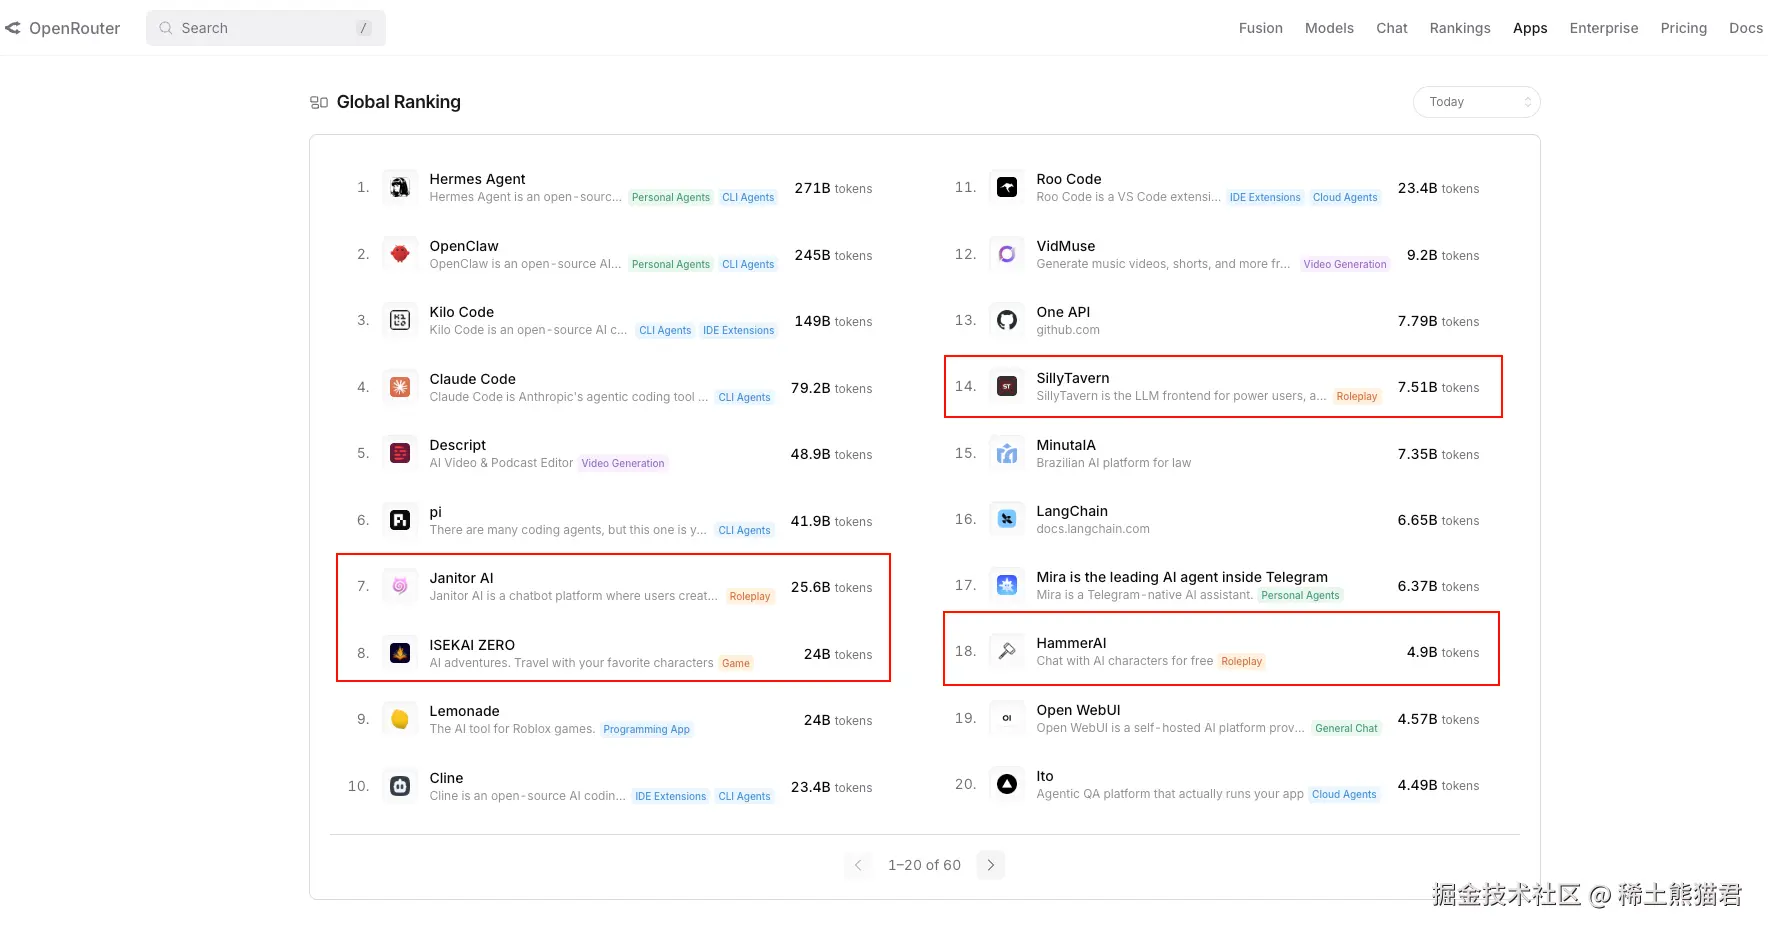Click Cloud Agents tag on Roo Code
This screenshot has width=1768, height=934.
pos(1345,198)
